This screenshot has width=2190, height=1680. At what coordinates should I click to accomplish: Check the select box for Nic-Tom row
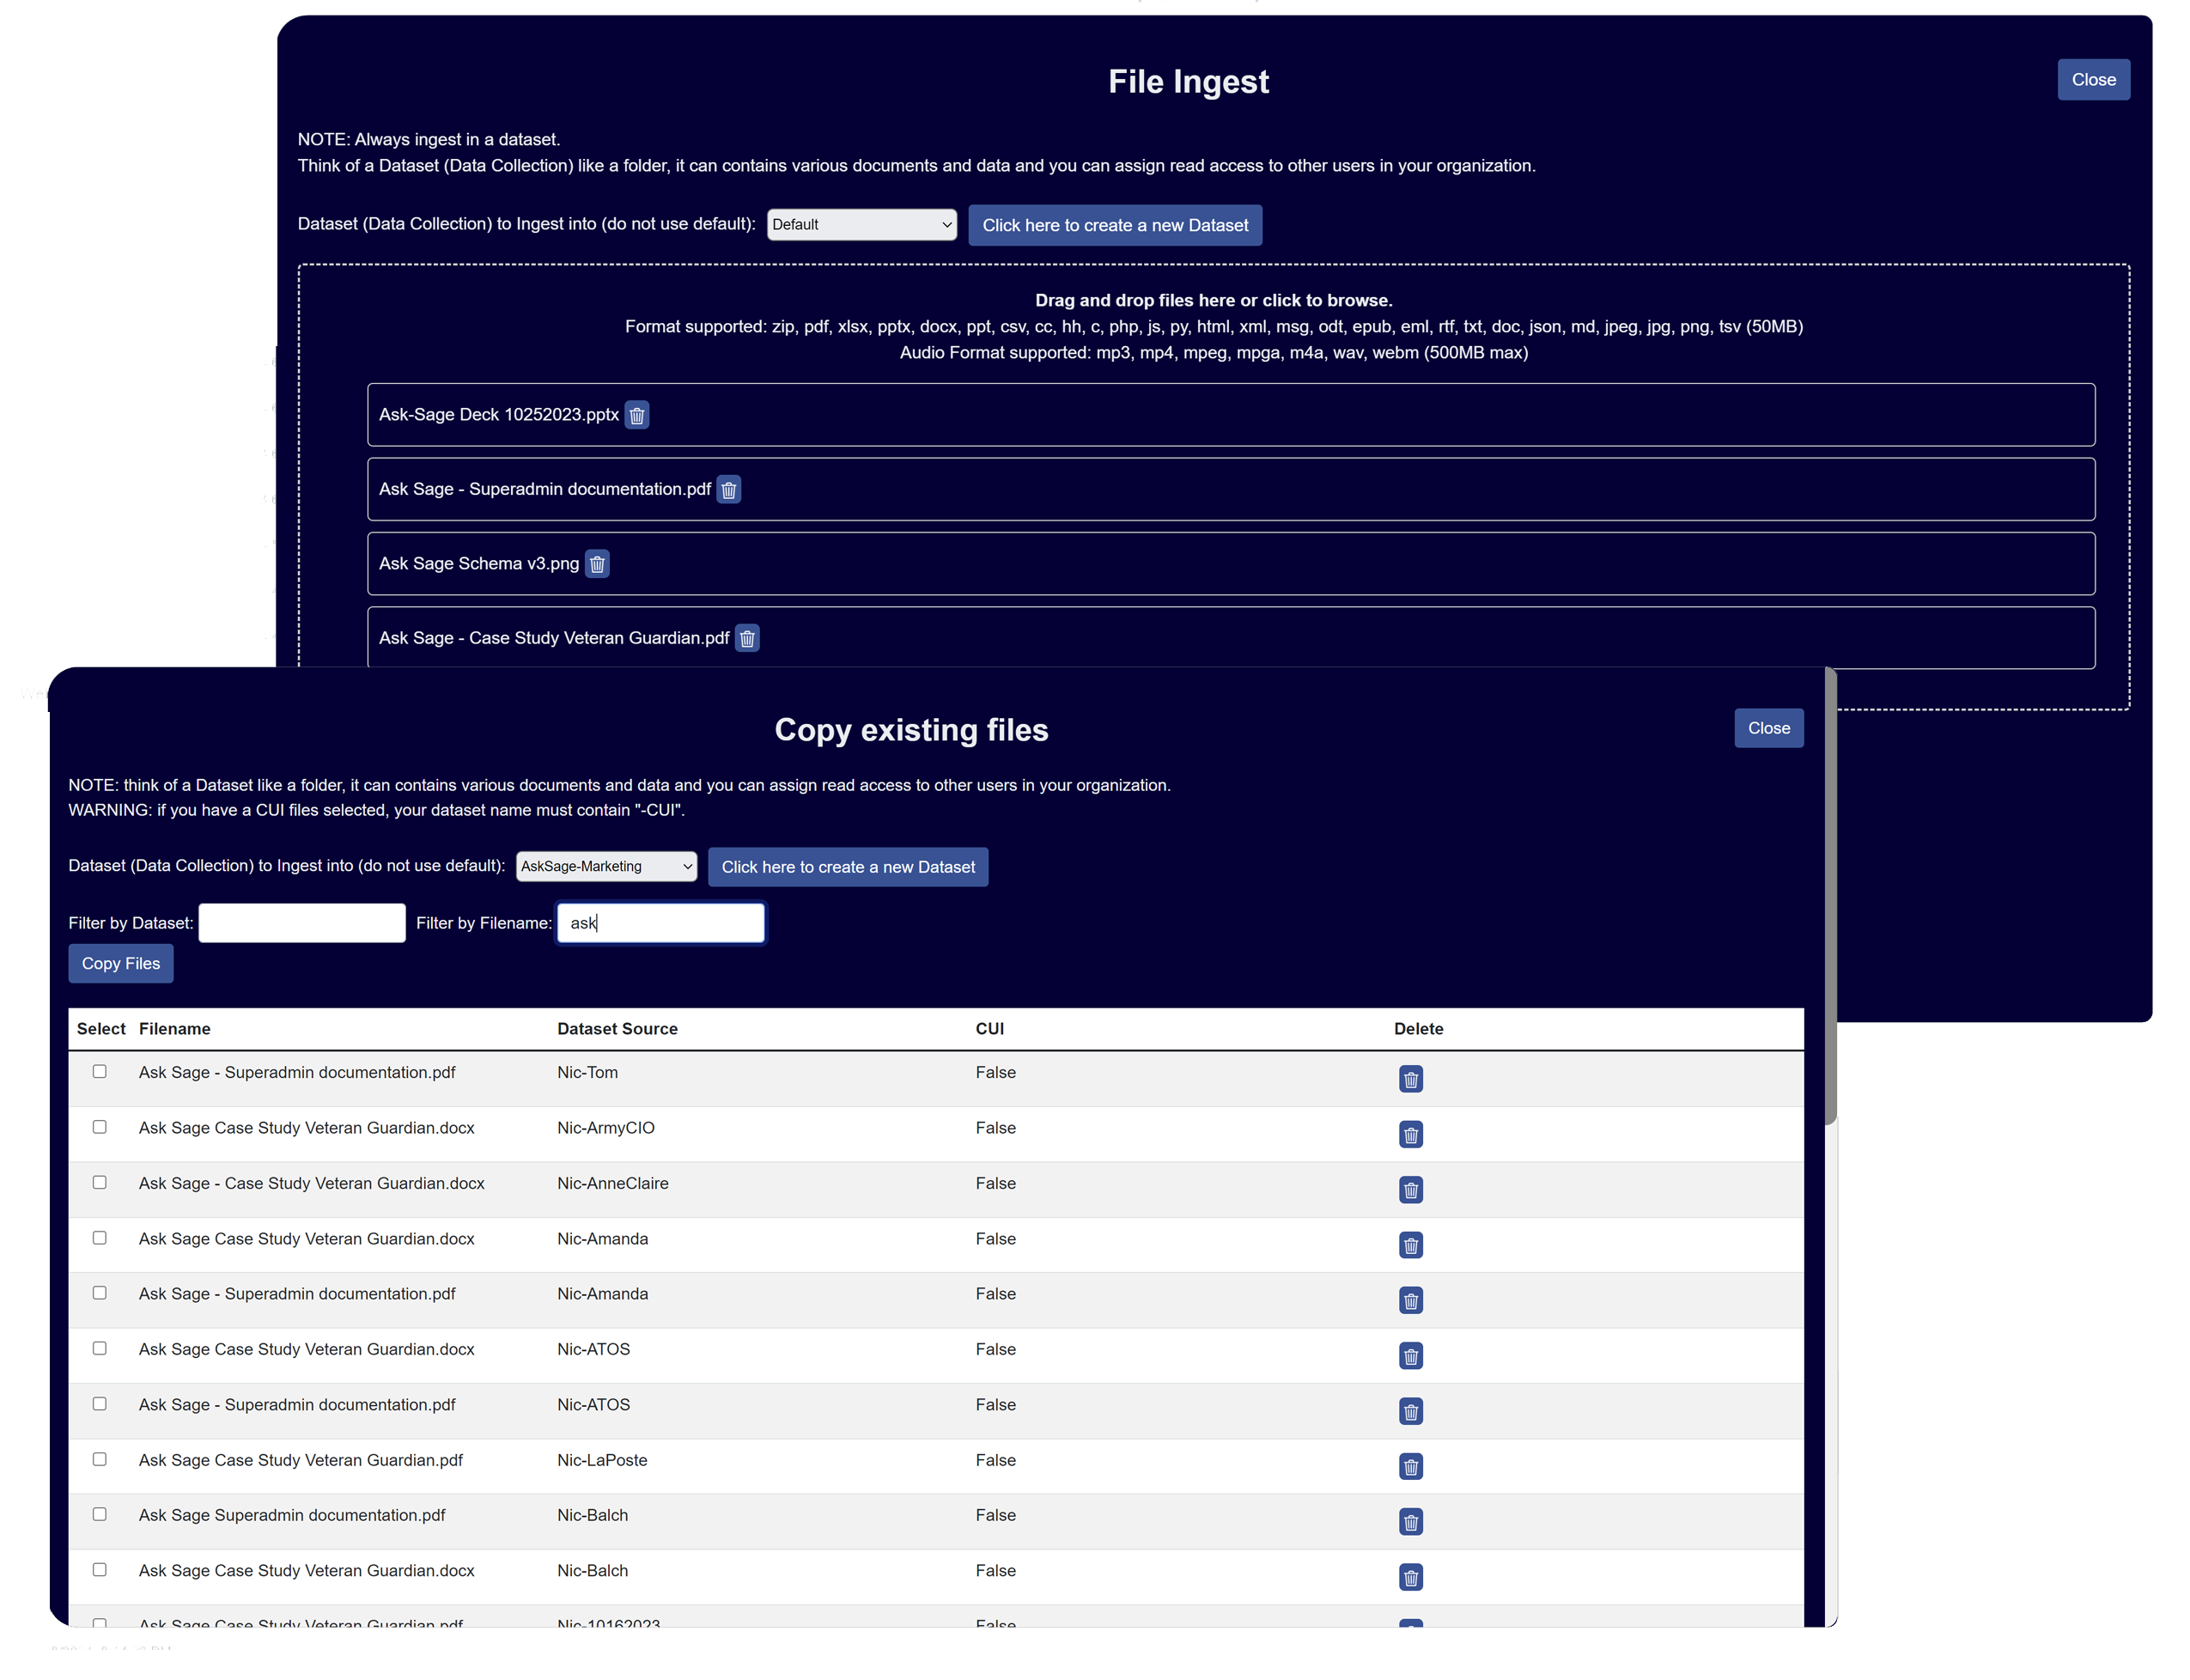pyautogui.click(x=99, y=1071)
